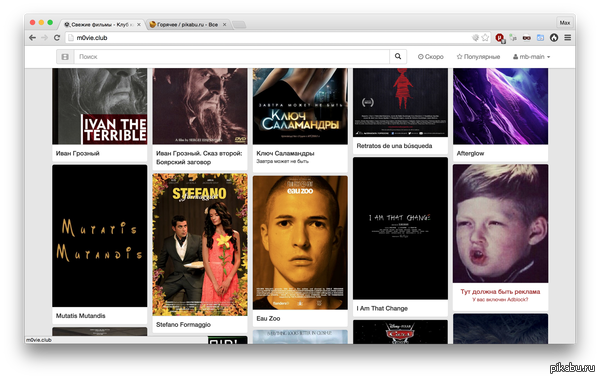Open the Disney Pixar Cars poster

(x=400, y=332)
